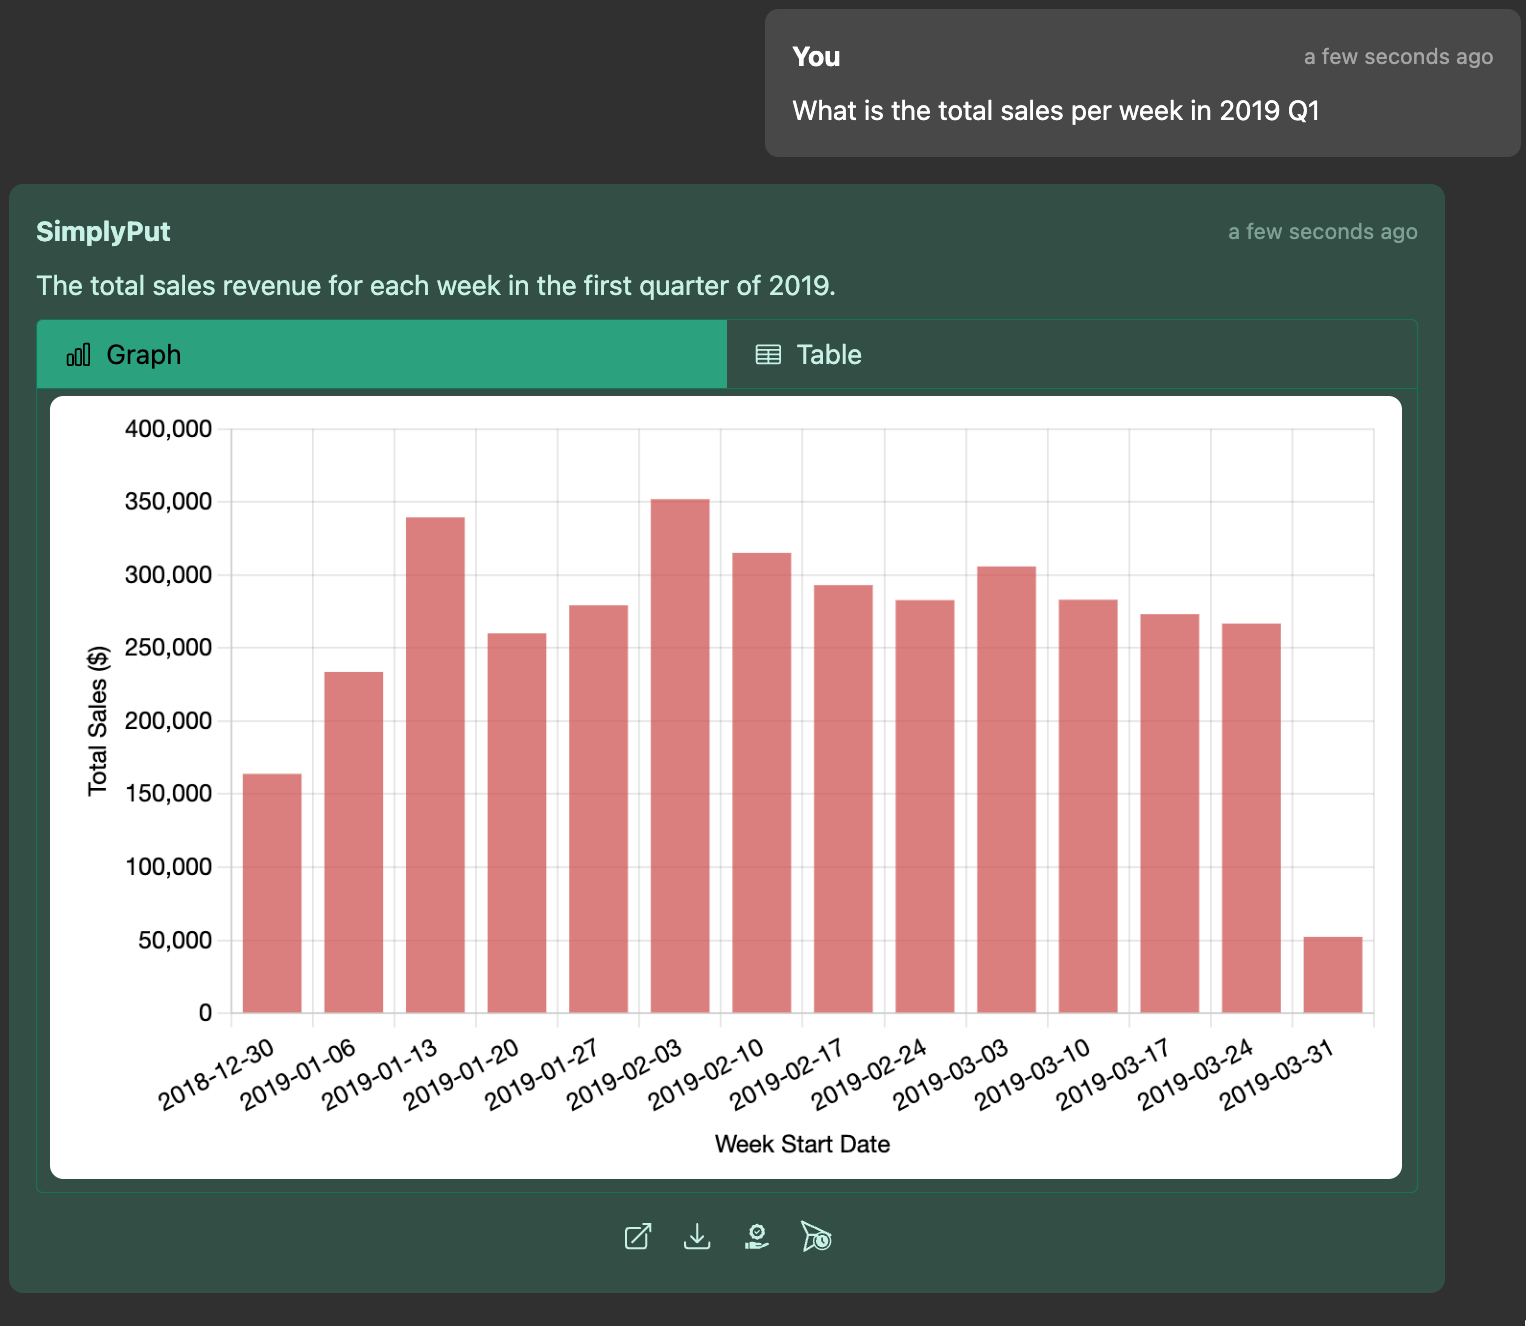Click the bar for week 2019-03-24
This screenshot has height=1326, width=1526.
coord(1251,818)
